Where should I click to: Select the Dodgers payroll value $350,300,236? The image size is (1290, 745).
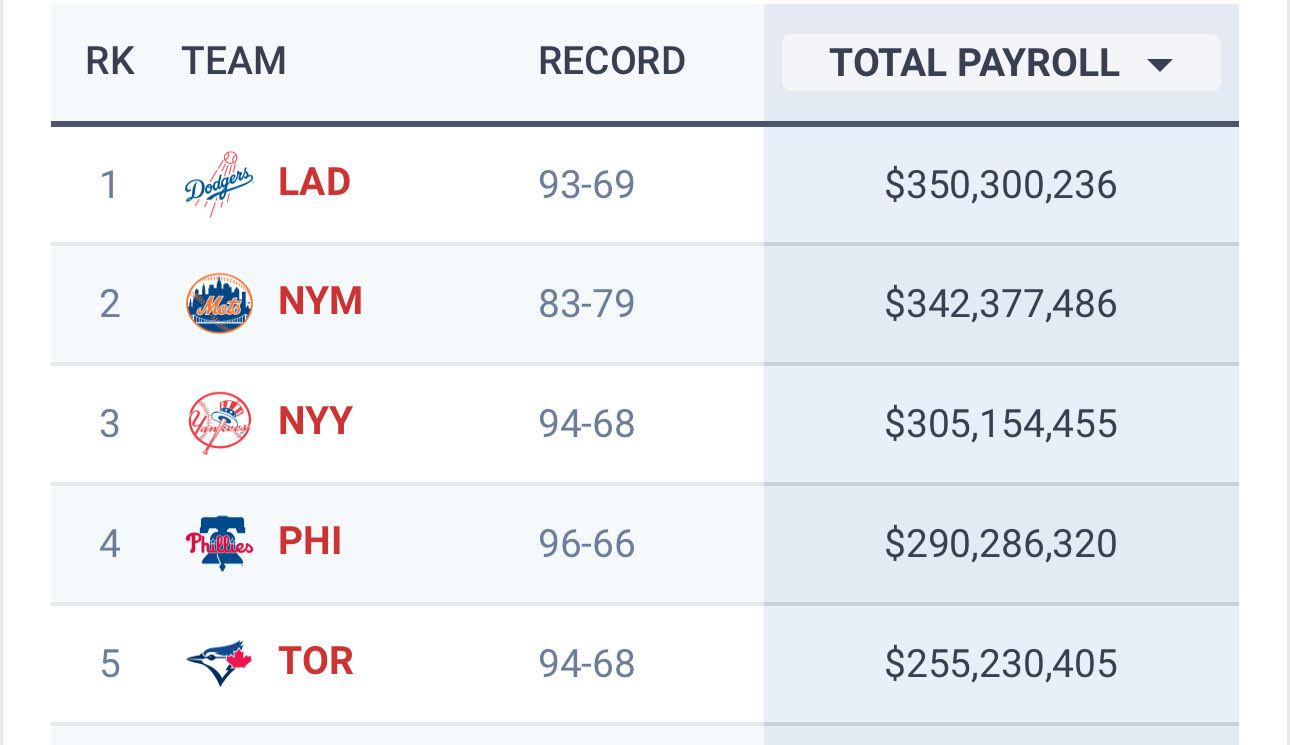[x=1000, y=185]
